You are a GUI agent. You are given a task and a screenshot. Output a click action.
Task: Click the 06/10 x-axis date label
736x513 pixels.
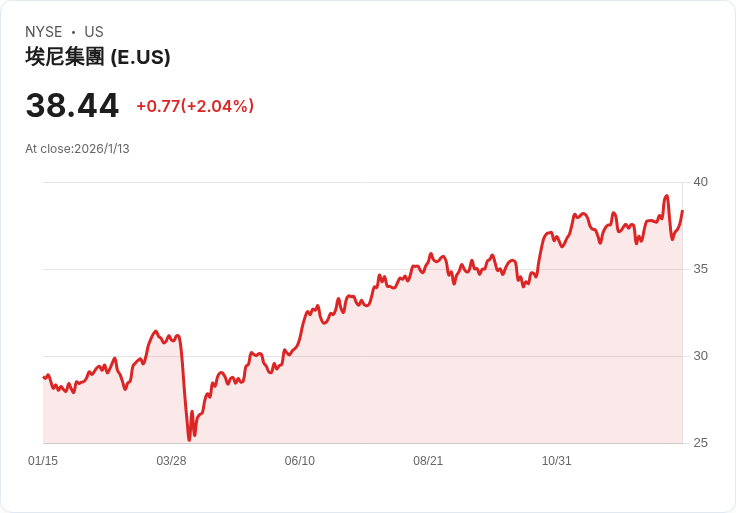click(x=299, y=461)
